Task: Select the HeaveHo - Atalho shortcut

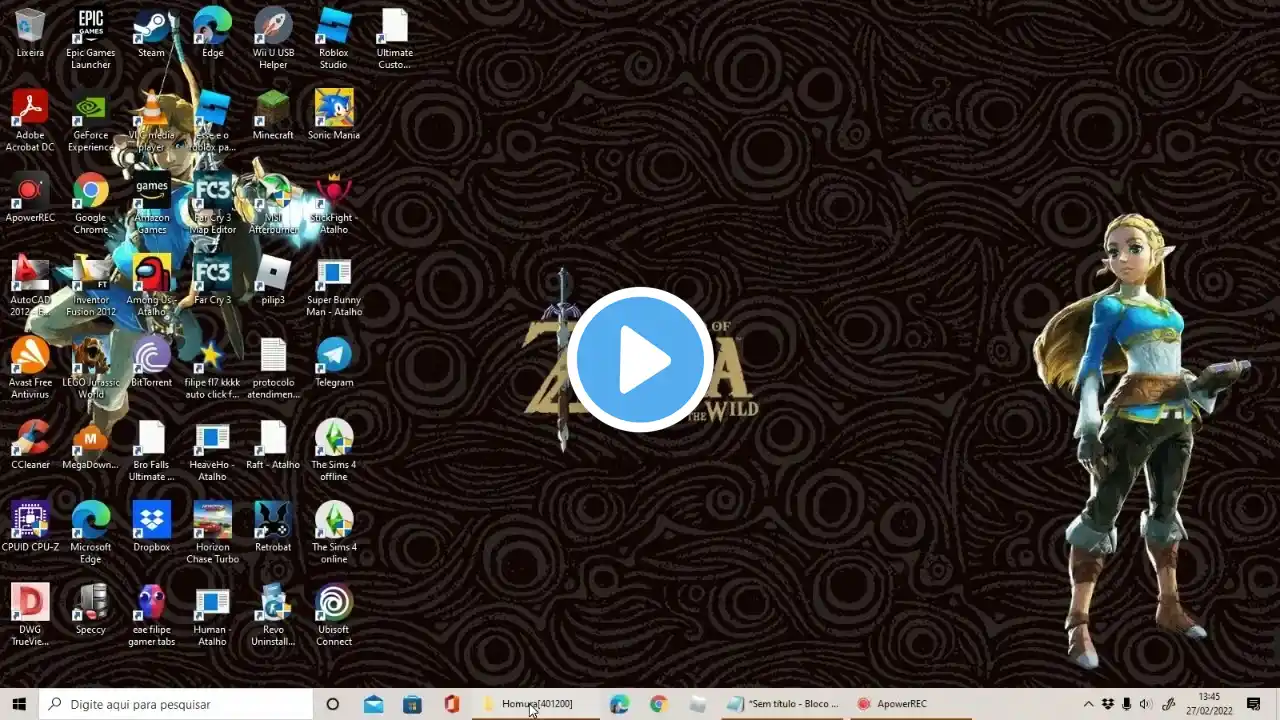Action: 212,451
